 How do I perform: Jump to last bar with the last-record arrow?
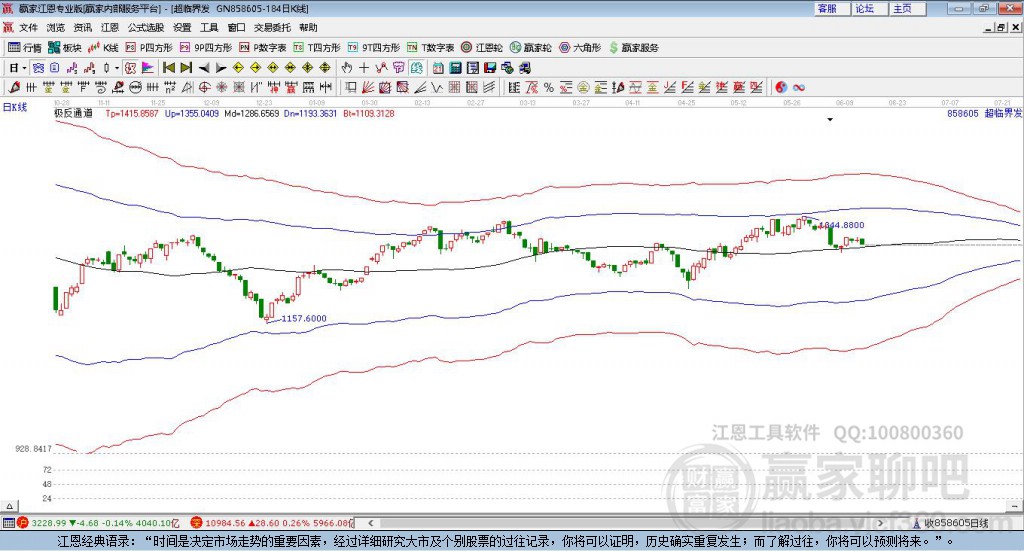click(186, 68)
